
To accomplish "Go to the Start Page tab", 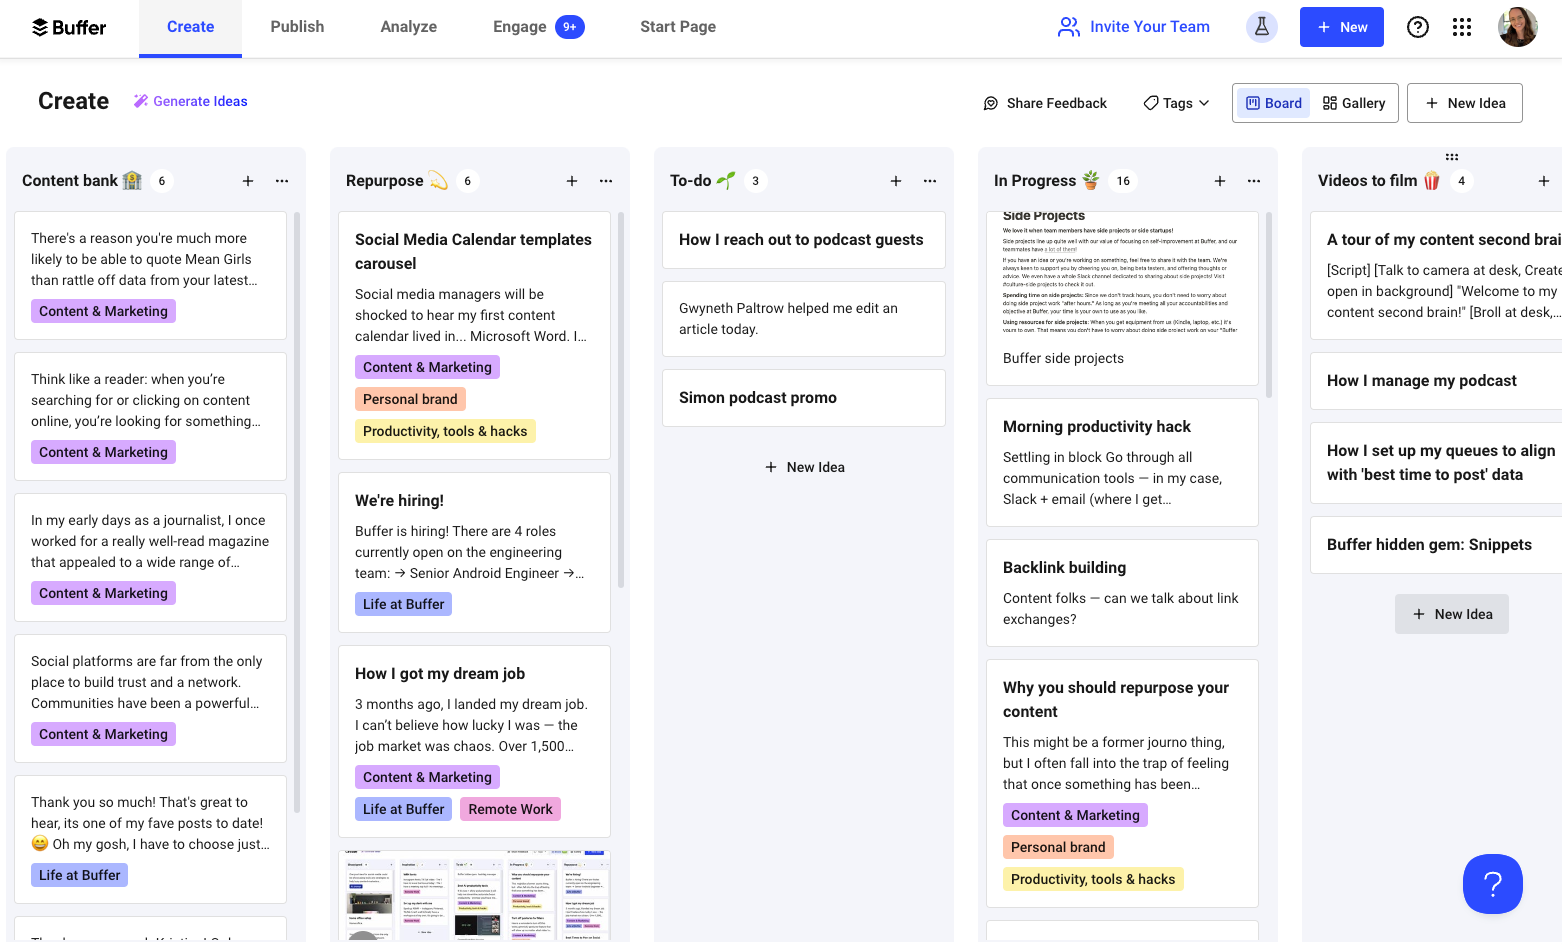I will 678,27.
